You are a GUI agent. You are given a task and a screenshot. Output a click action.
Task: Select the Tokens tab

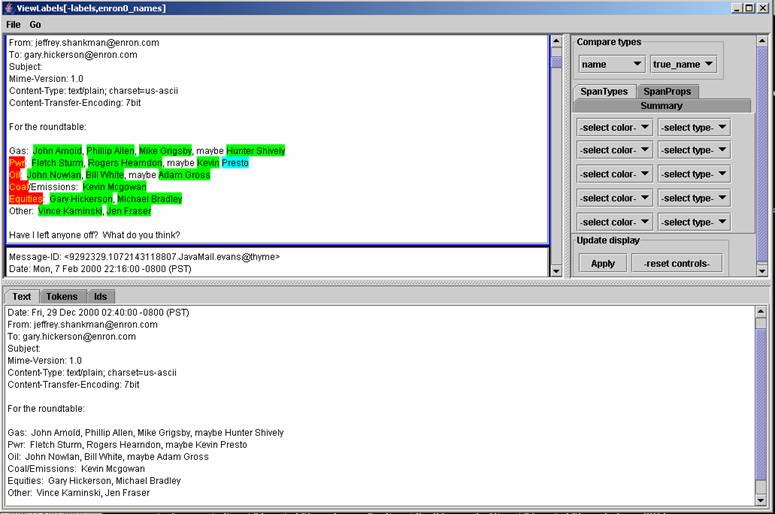point(62,296)
